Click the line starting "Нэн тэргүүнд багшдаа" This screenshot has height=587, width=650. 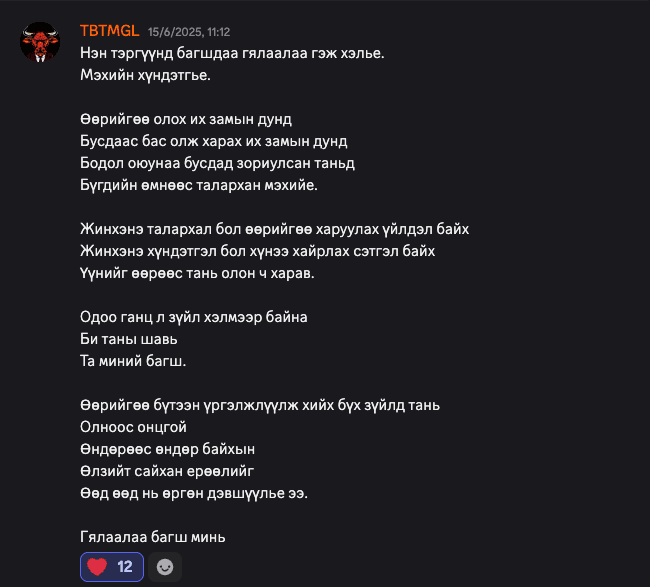232,53
